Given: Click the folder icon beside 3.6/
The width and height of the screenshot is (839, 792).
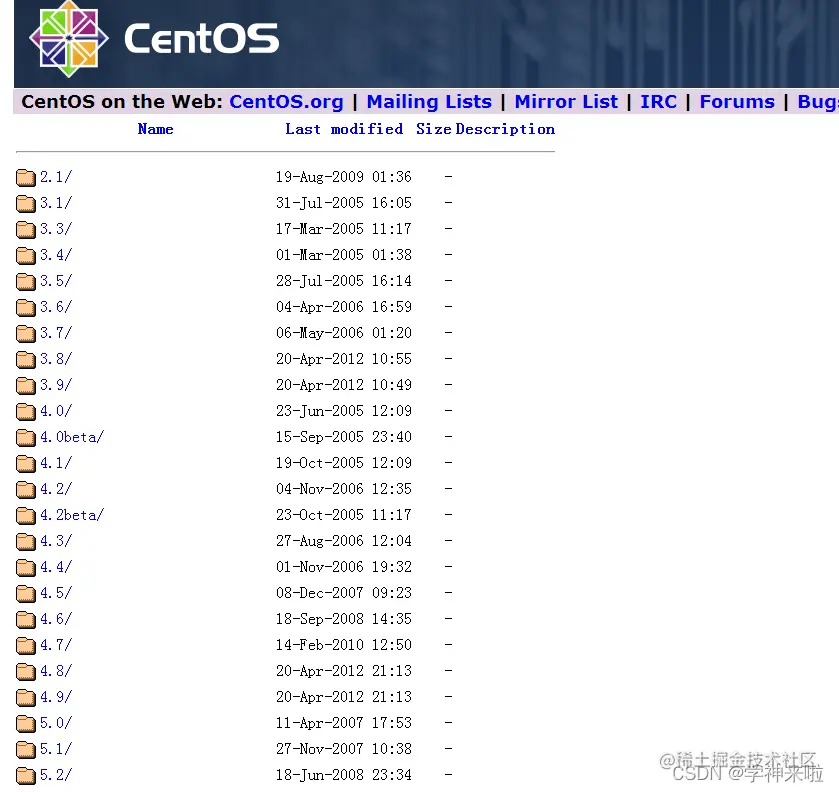Looking at the screenshot, I should (x=26, y=307).
